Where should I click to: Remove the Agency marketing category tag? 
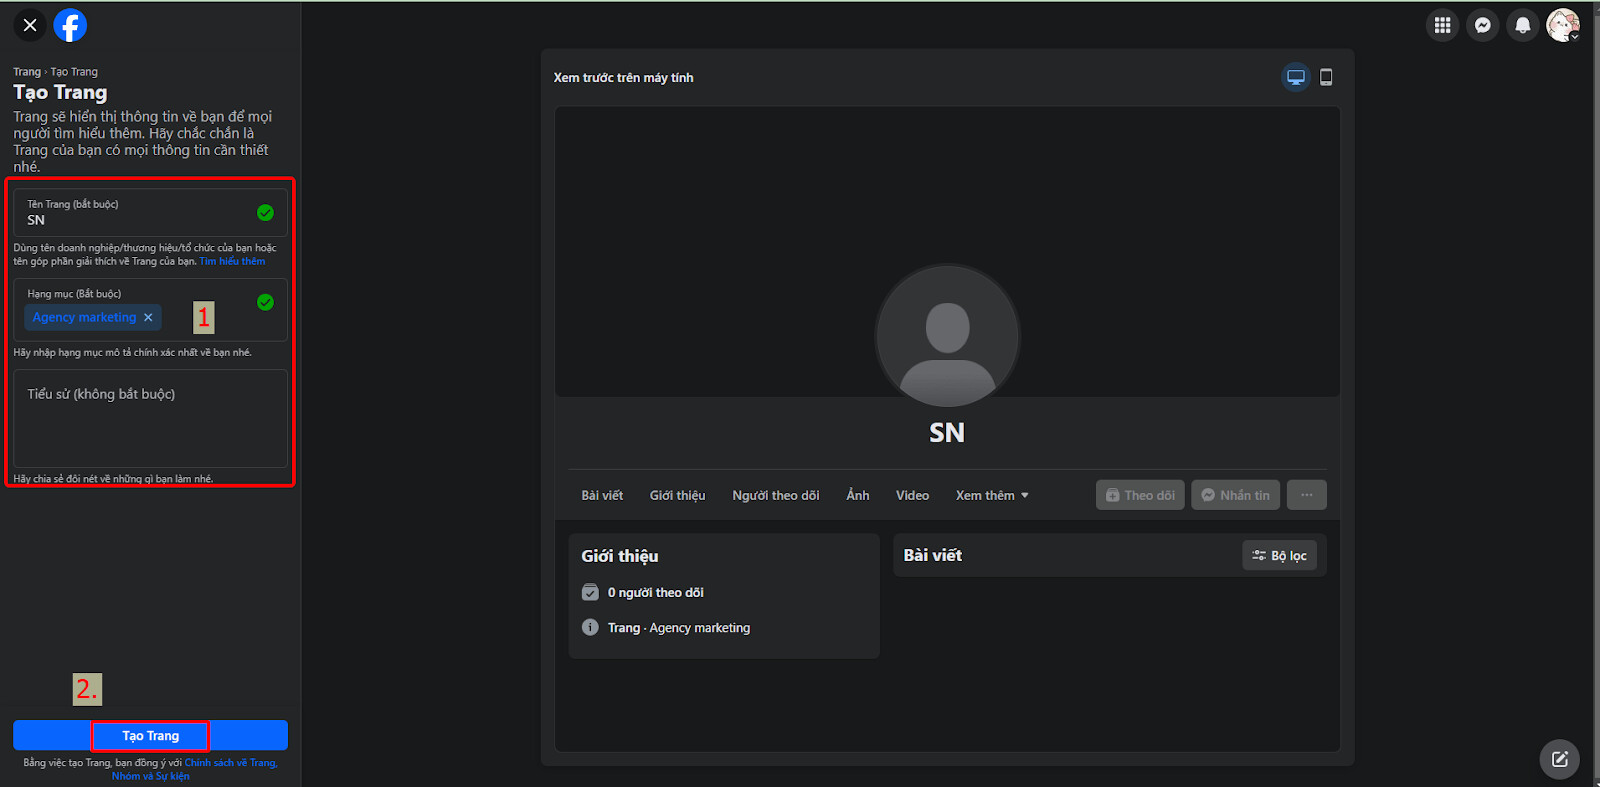coord(148,317)
